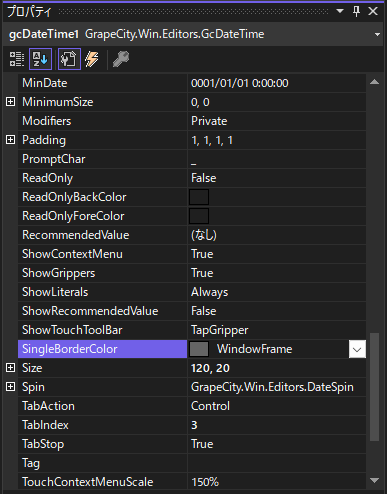
Task: Select the highlighted SingleBorderColor property name
Action: point(70,349)
